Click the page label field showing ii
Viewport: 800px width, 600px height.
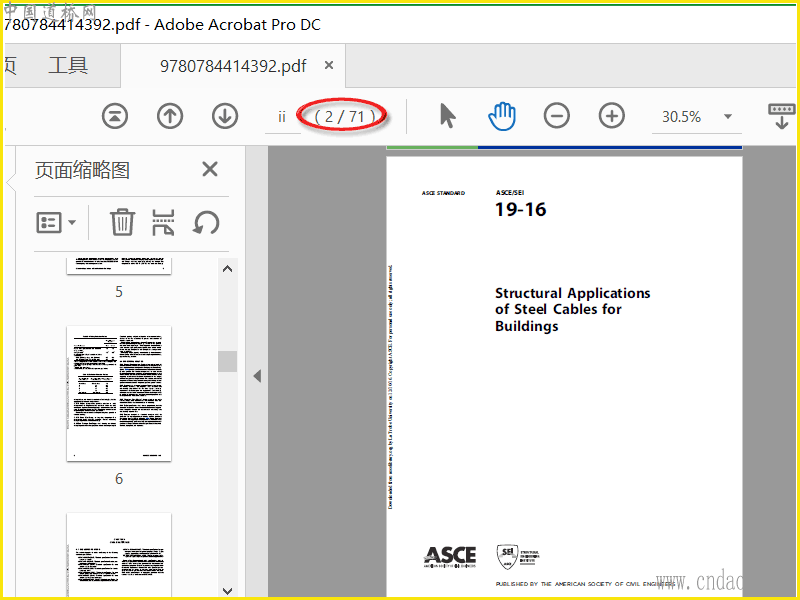(x=282, y=117)
